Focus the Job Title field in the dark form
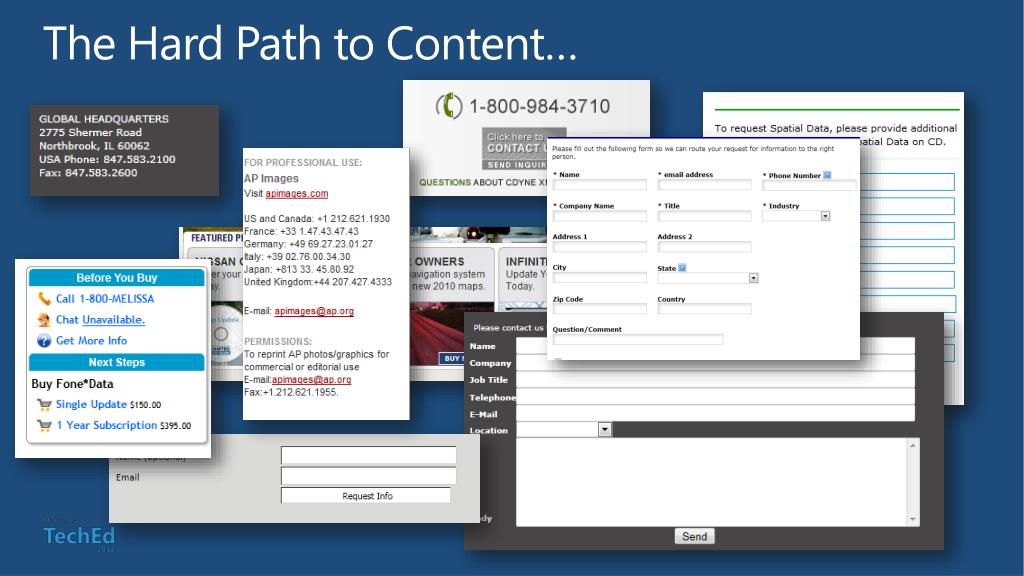The height and width of the screenshot is (576, 1024). (716, 380)
